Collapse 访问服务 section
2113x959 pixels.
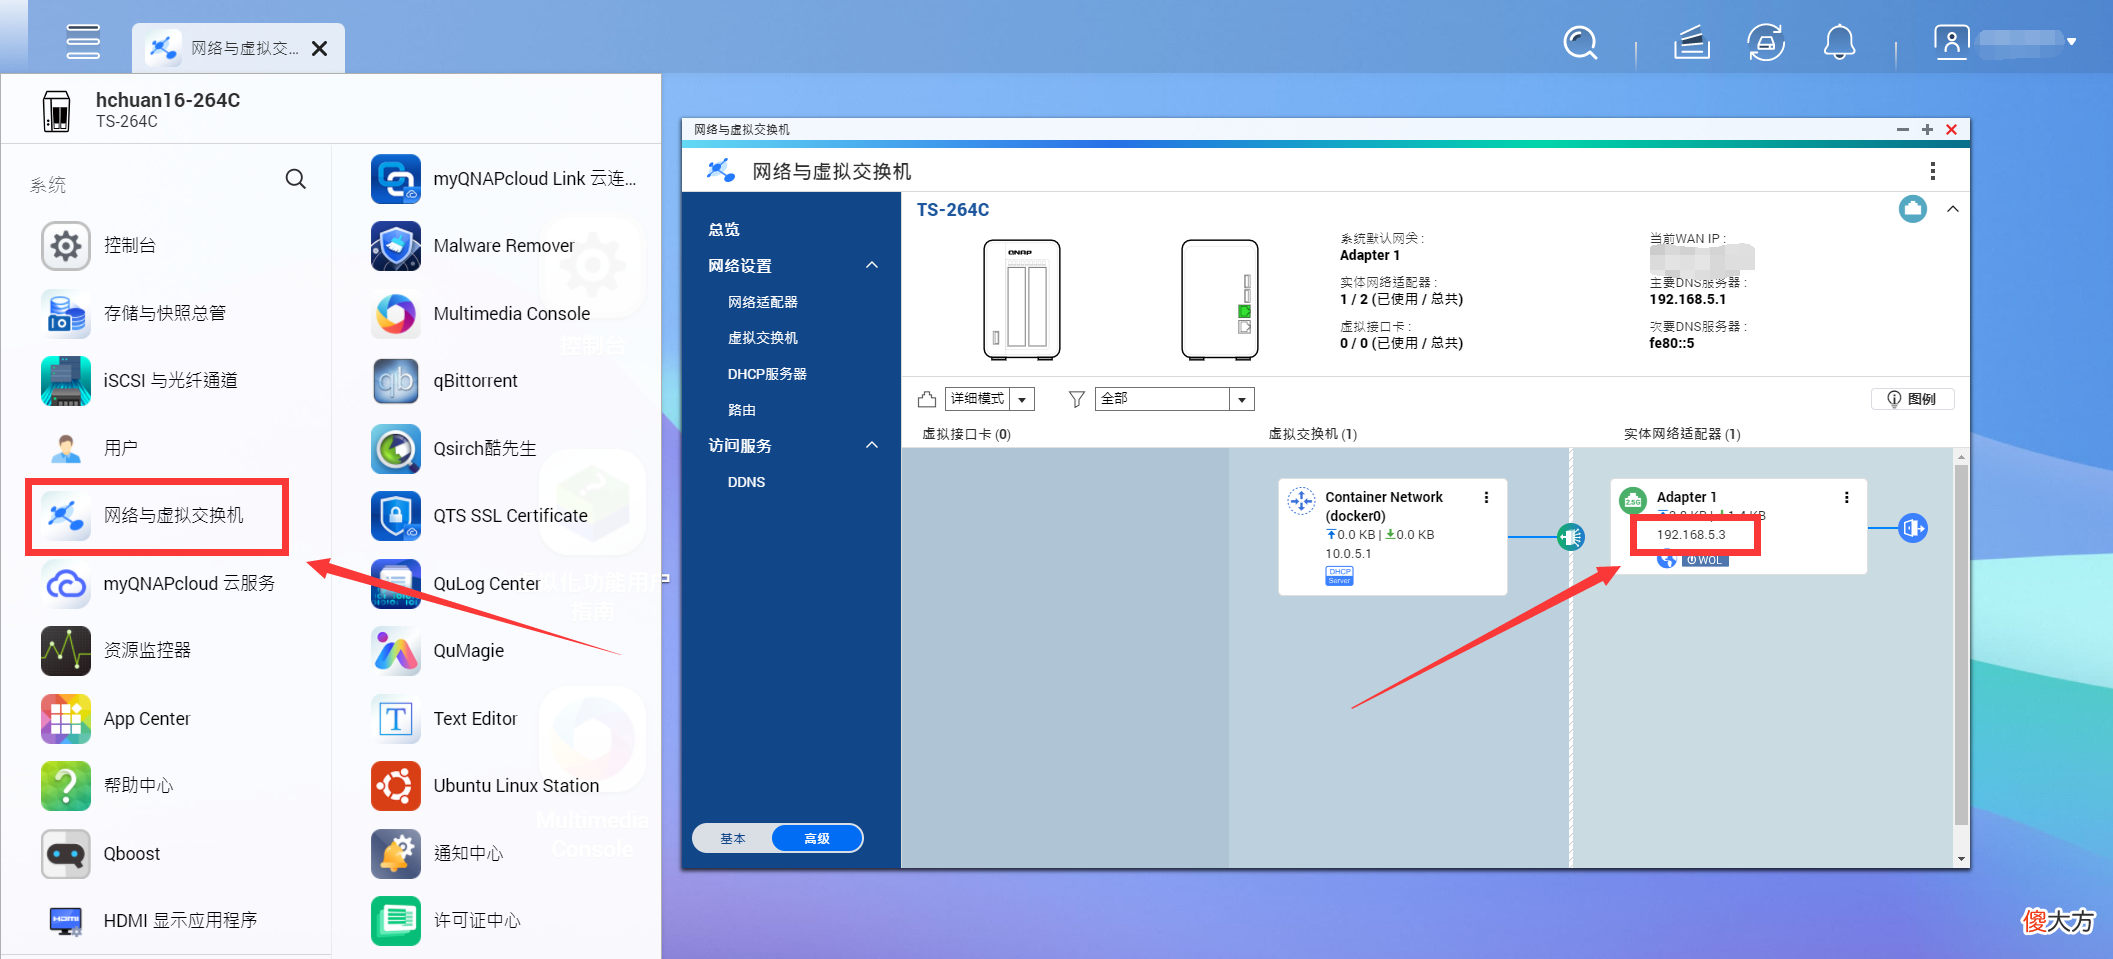(872, 446)
